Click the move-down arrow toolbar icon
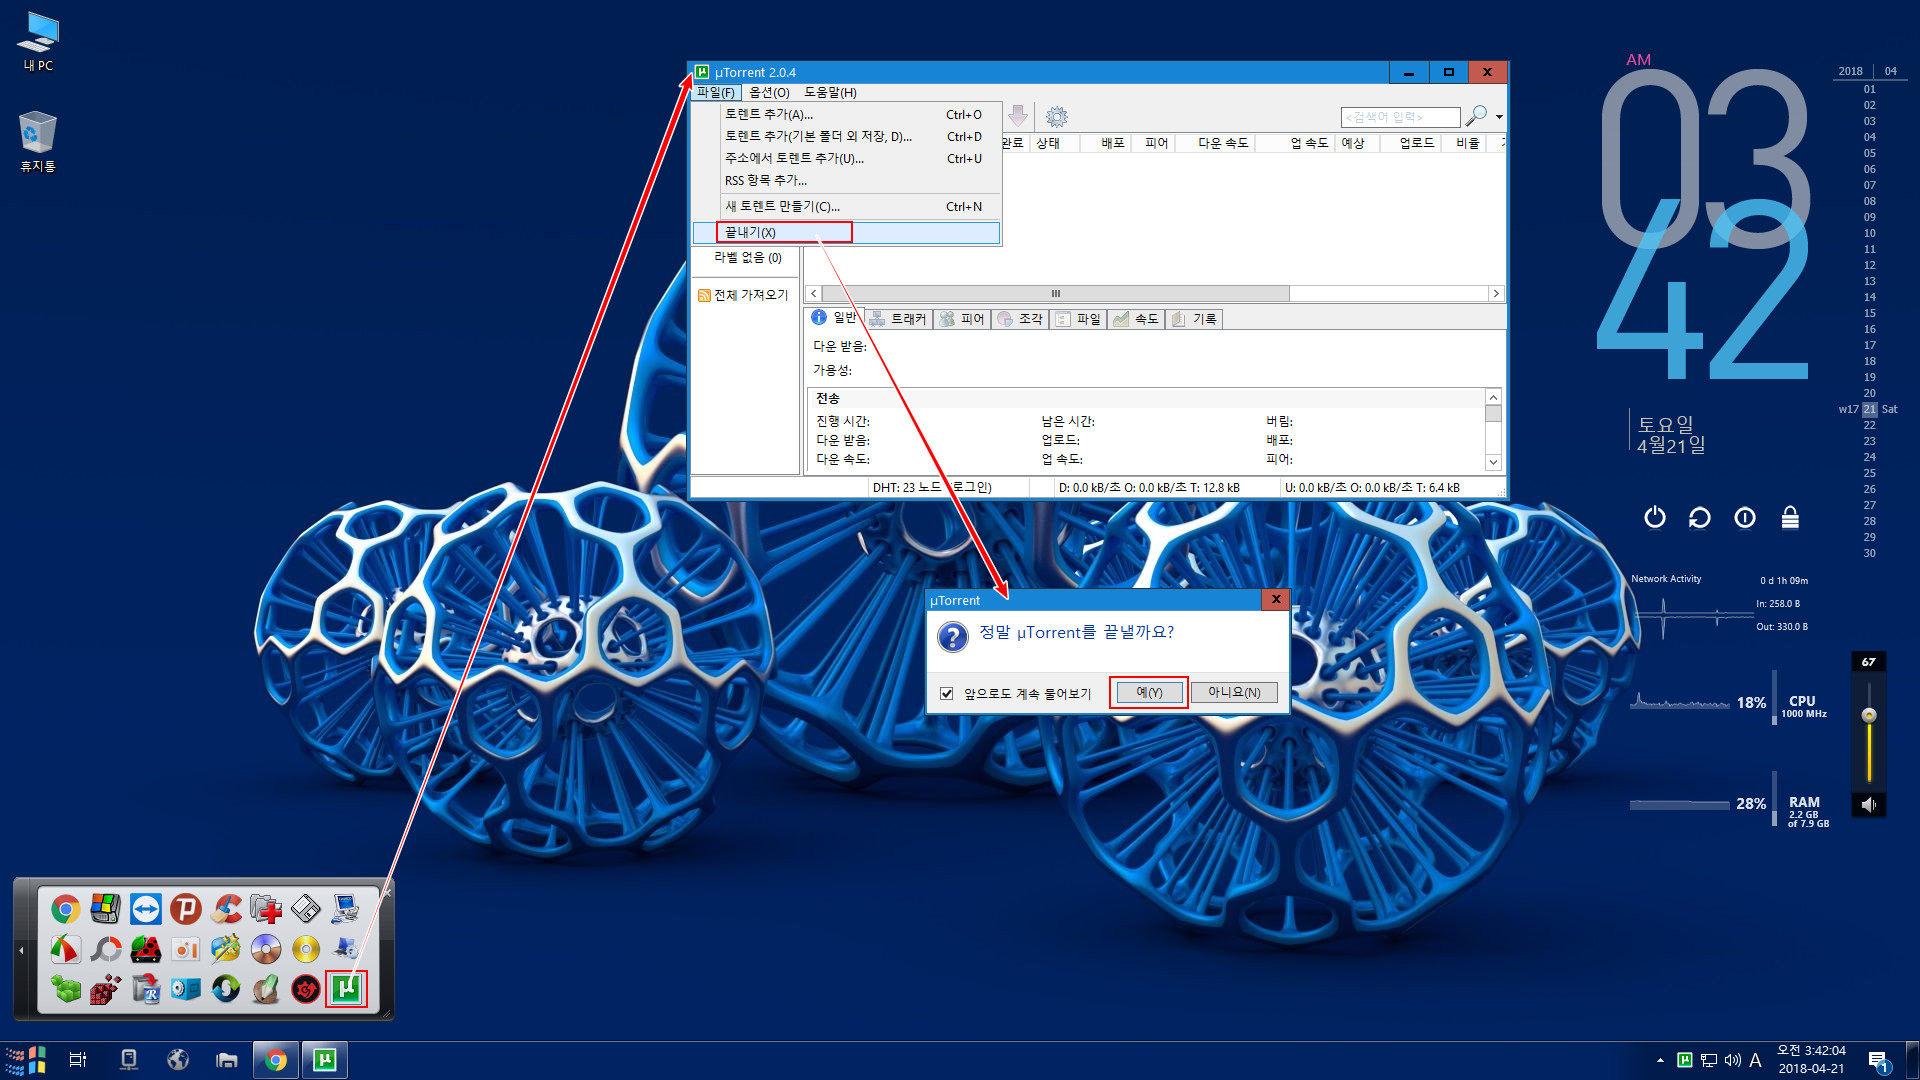 (x=1018, y=116)
